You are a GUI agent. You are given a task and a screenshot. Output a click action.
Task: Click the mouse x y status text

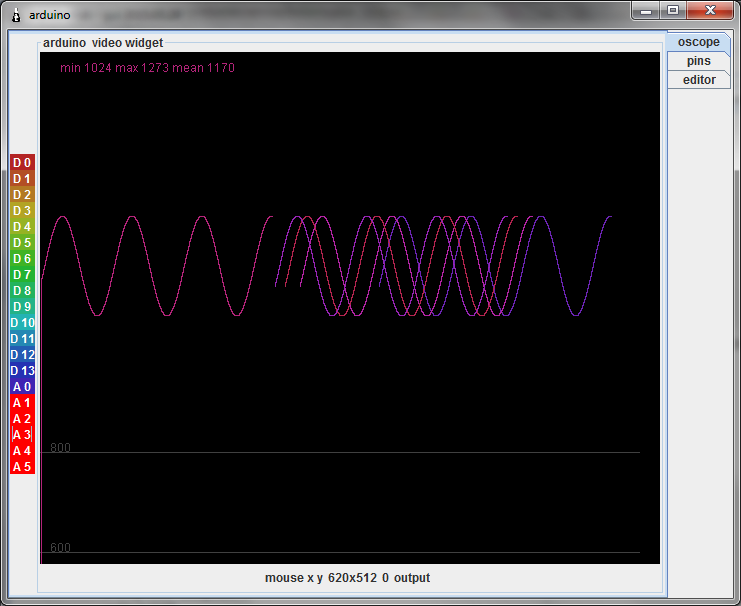click(347, 578)
